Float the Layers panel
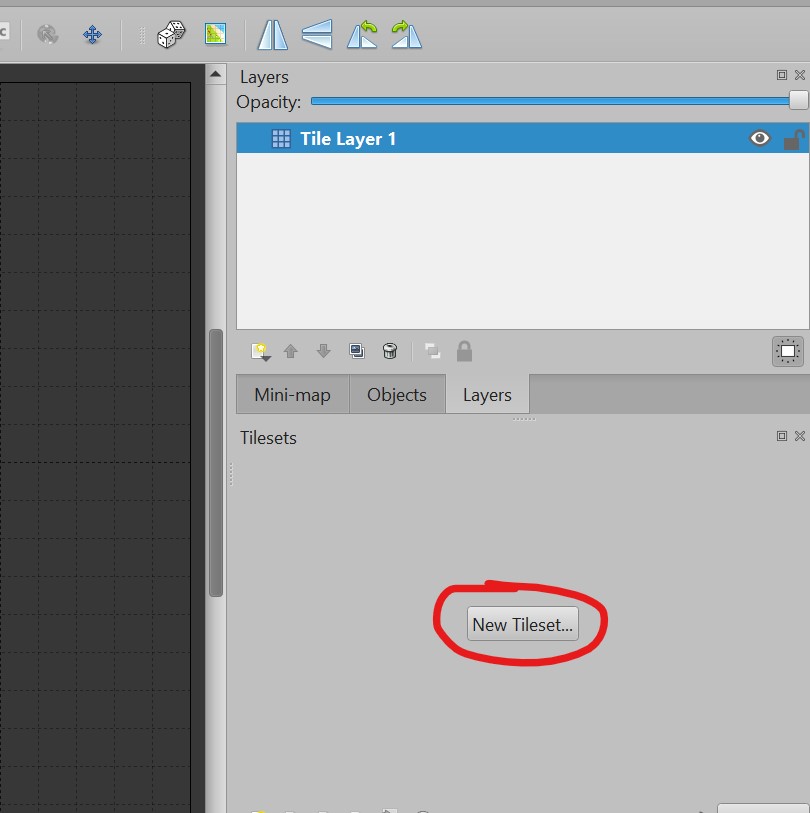 click(782, 75)
